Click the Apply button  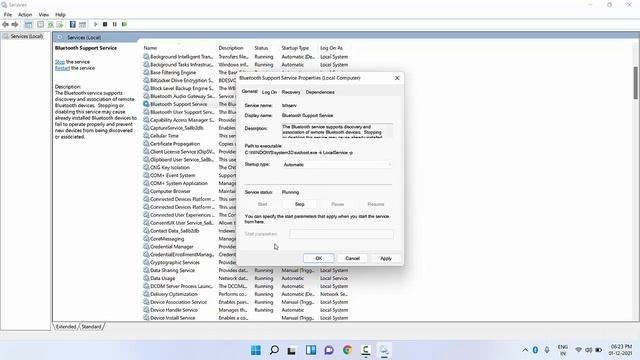(x=386, y=258)
